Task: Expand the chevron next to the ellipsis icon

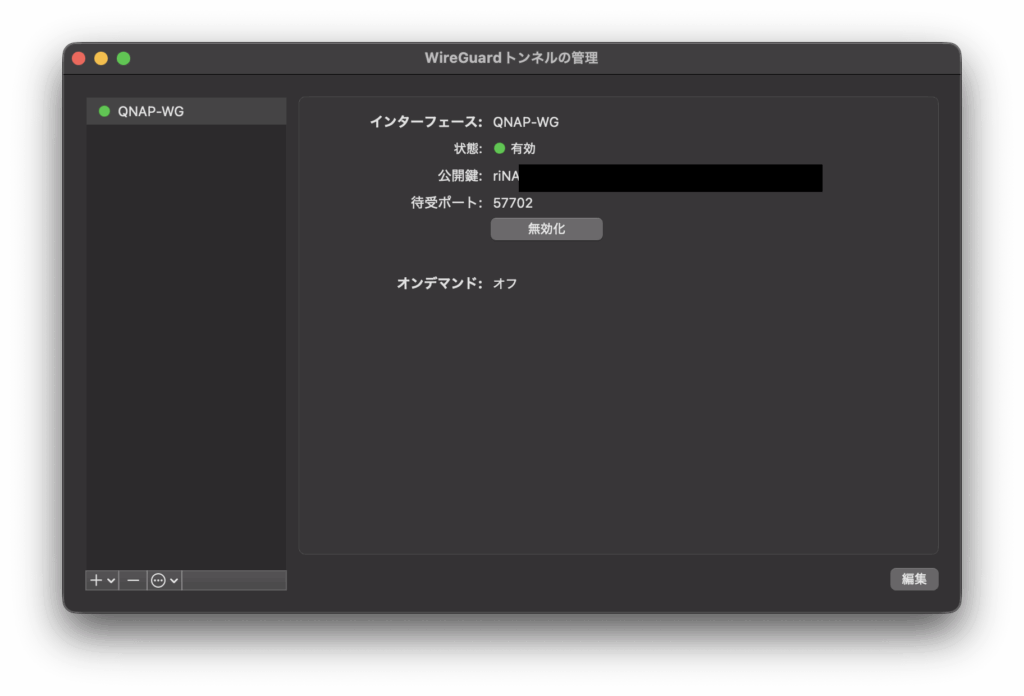Action: pos(174,581)
